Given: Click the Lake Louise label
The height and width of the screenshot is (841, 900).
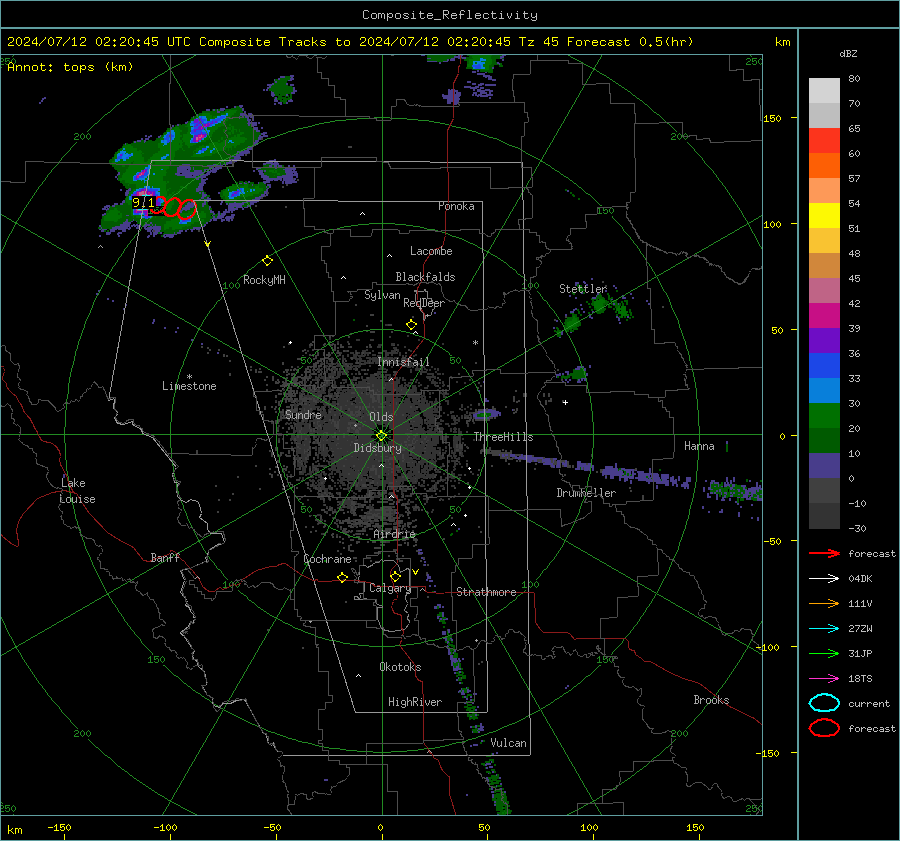Looking at the screenshot, I should click(x=77, y=491).
